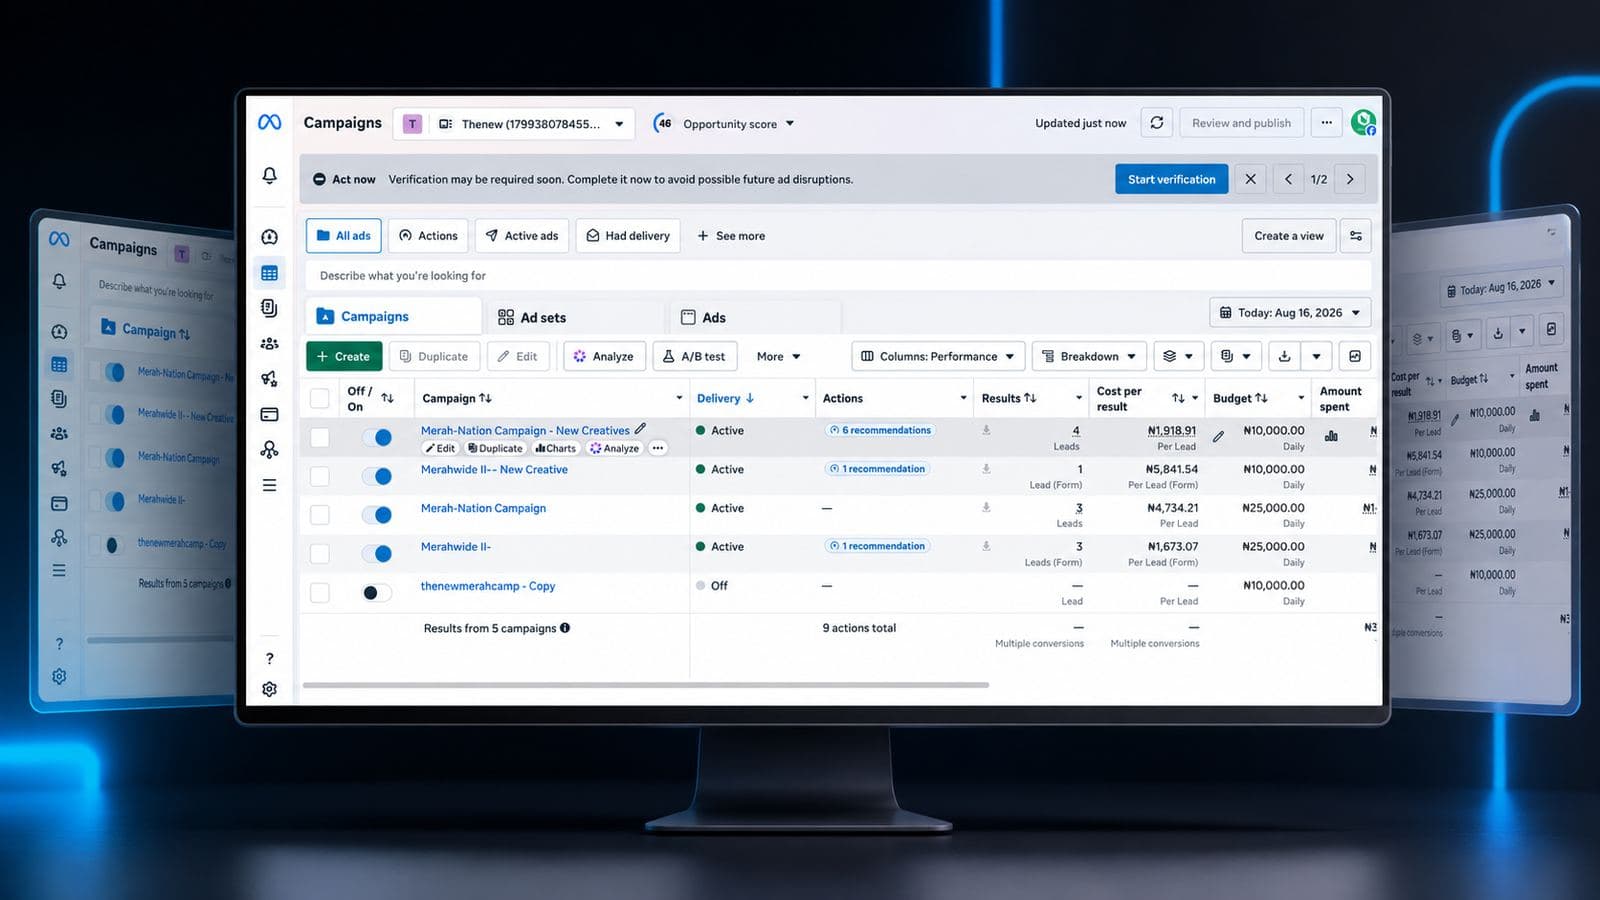The height and width of the screenshot is (900, 1600).
Task: Select the campaigns table icon in sidebar
Action: [269, 273]
